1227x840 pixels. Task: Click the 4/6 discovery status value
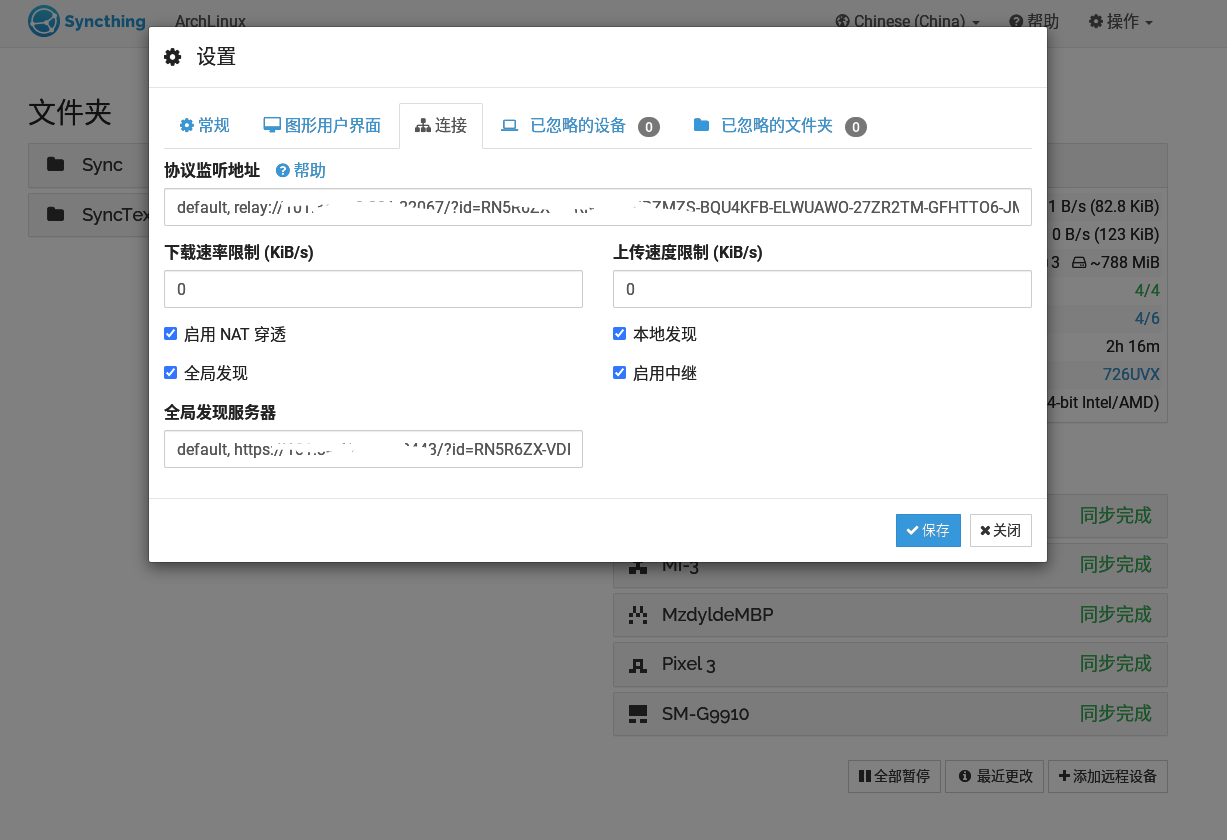point(1147,319)
